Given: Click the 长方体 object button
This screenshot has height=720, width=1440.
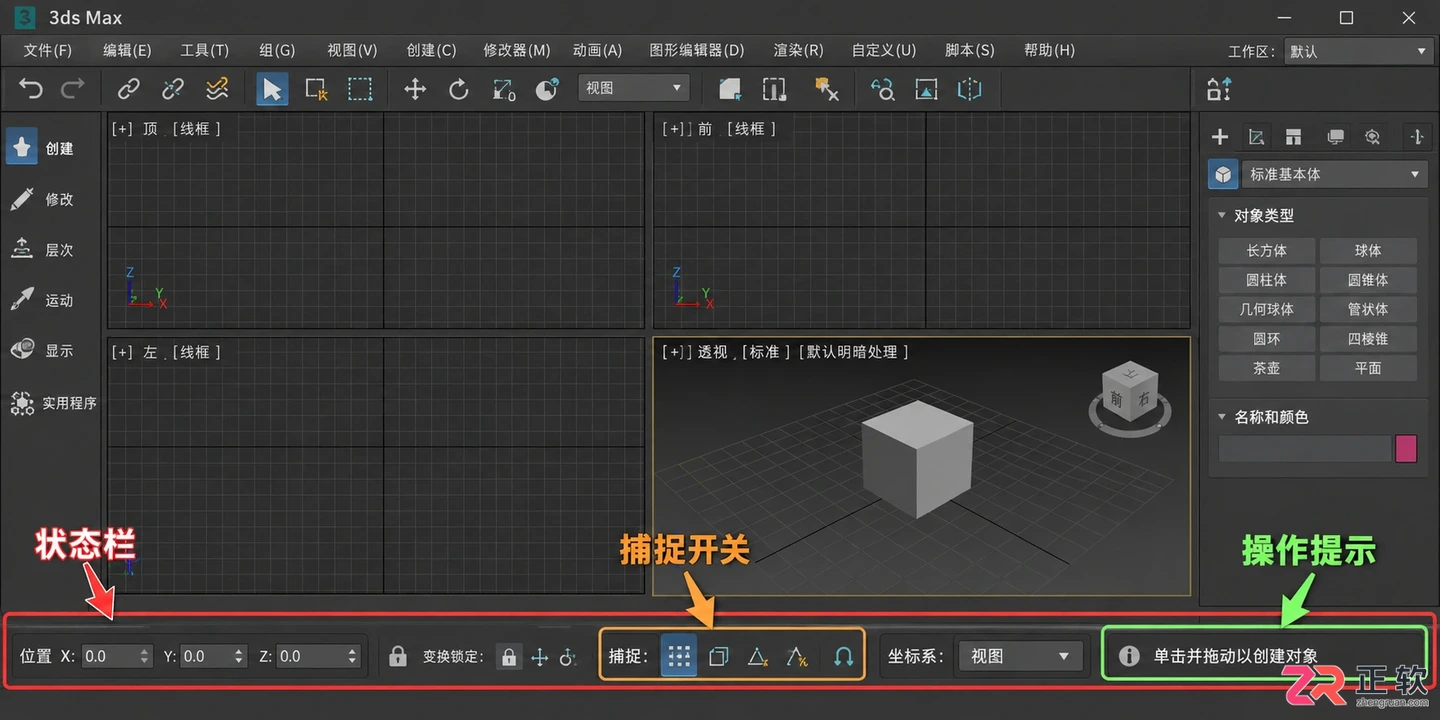Looking at the screenshot, I should pos(1266,251).
